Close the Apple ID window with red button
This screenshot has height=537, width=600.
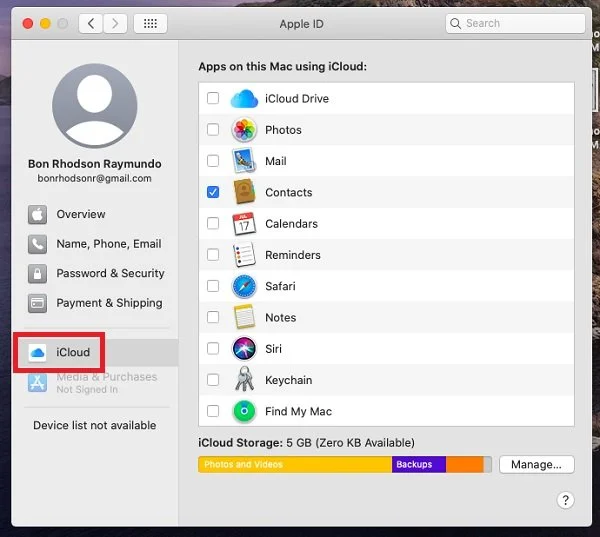[28, 24]
